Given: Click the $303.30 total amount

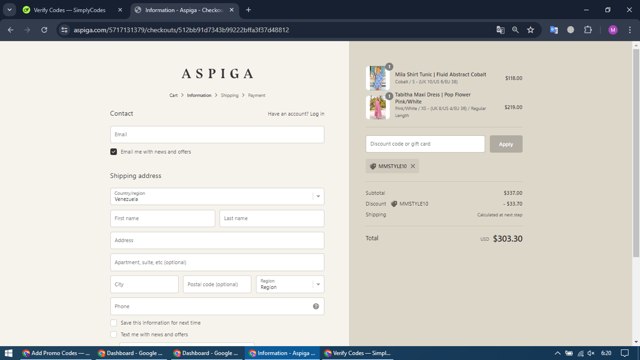Looking at the screenshot, I should tap(507, 238).
